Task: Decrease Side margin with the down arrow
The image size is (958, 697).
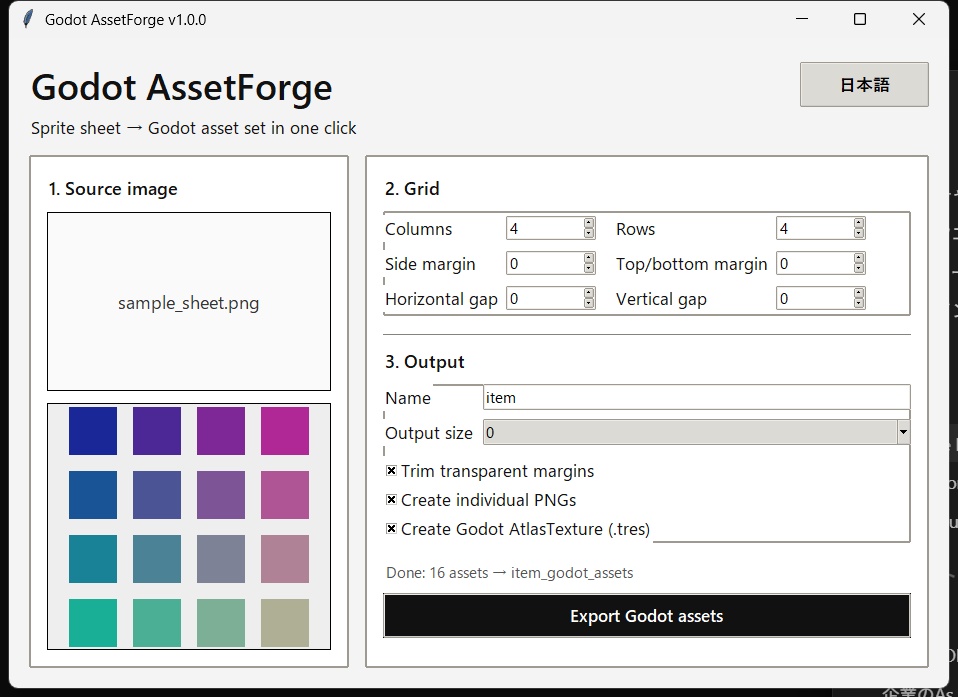Action: [589, 268]
